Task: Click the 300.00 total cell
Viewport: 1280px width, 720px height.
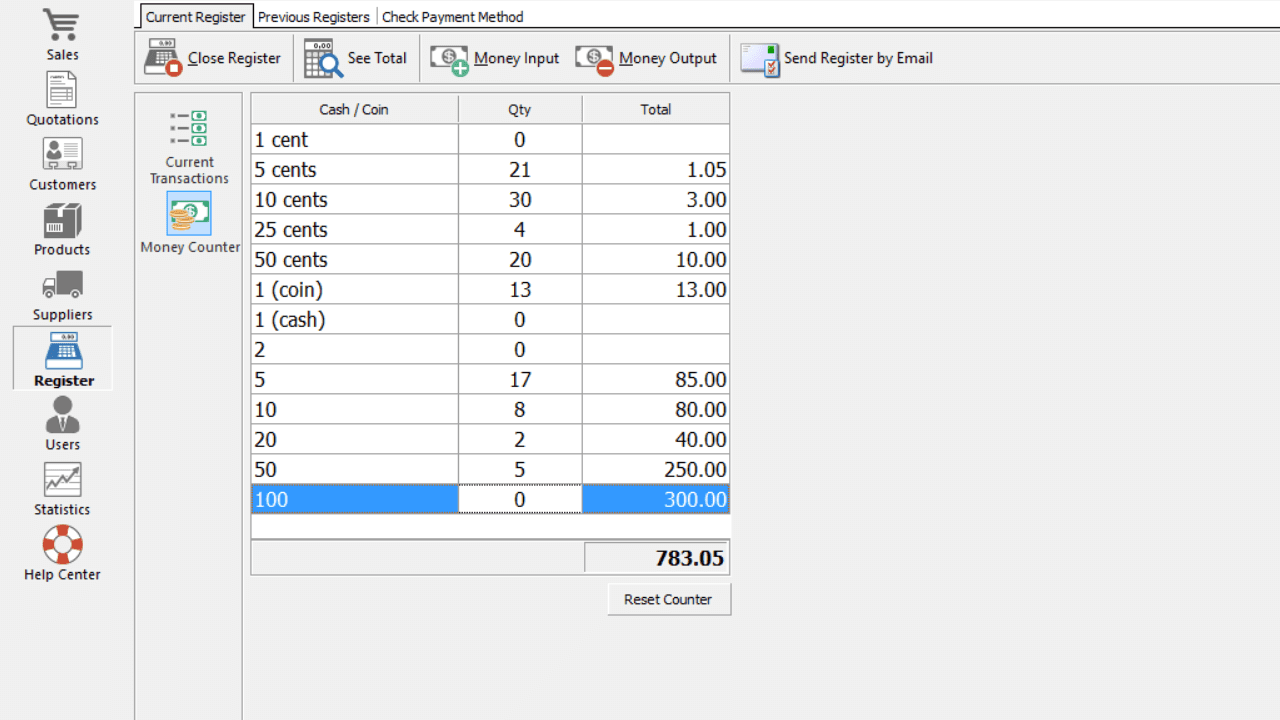Action: click(x=656, y=499)
